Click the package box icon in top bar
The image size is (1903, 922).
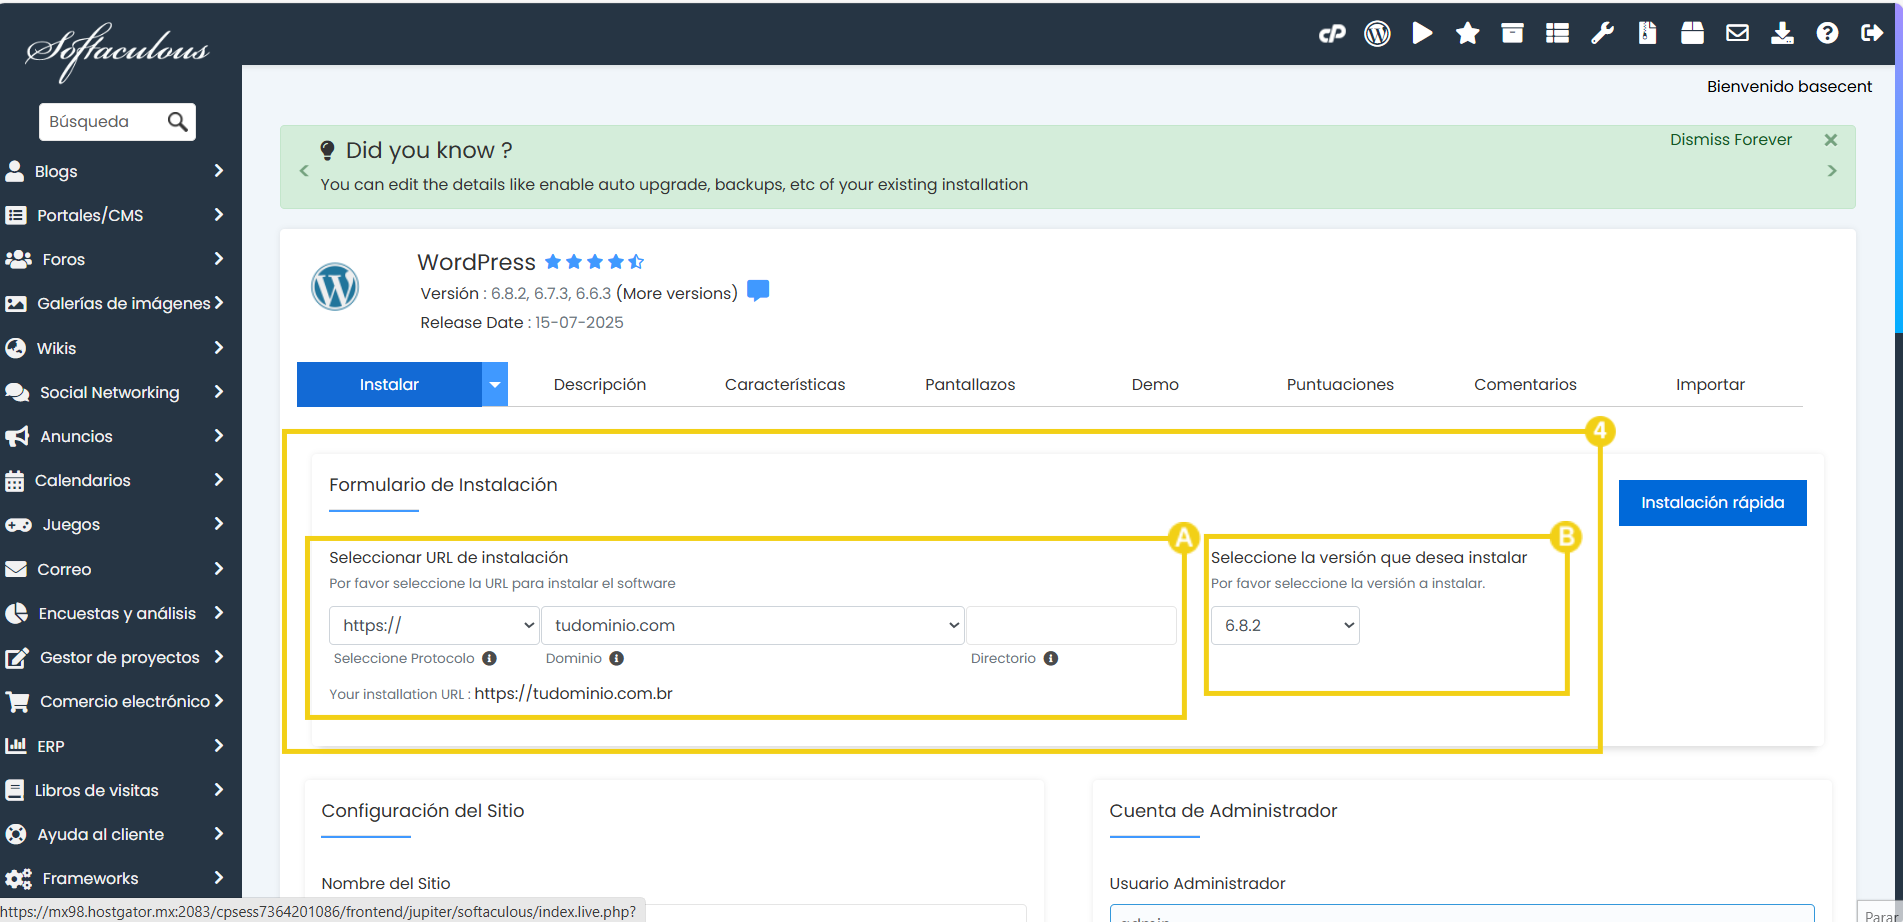[x=1692, y=33]
